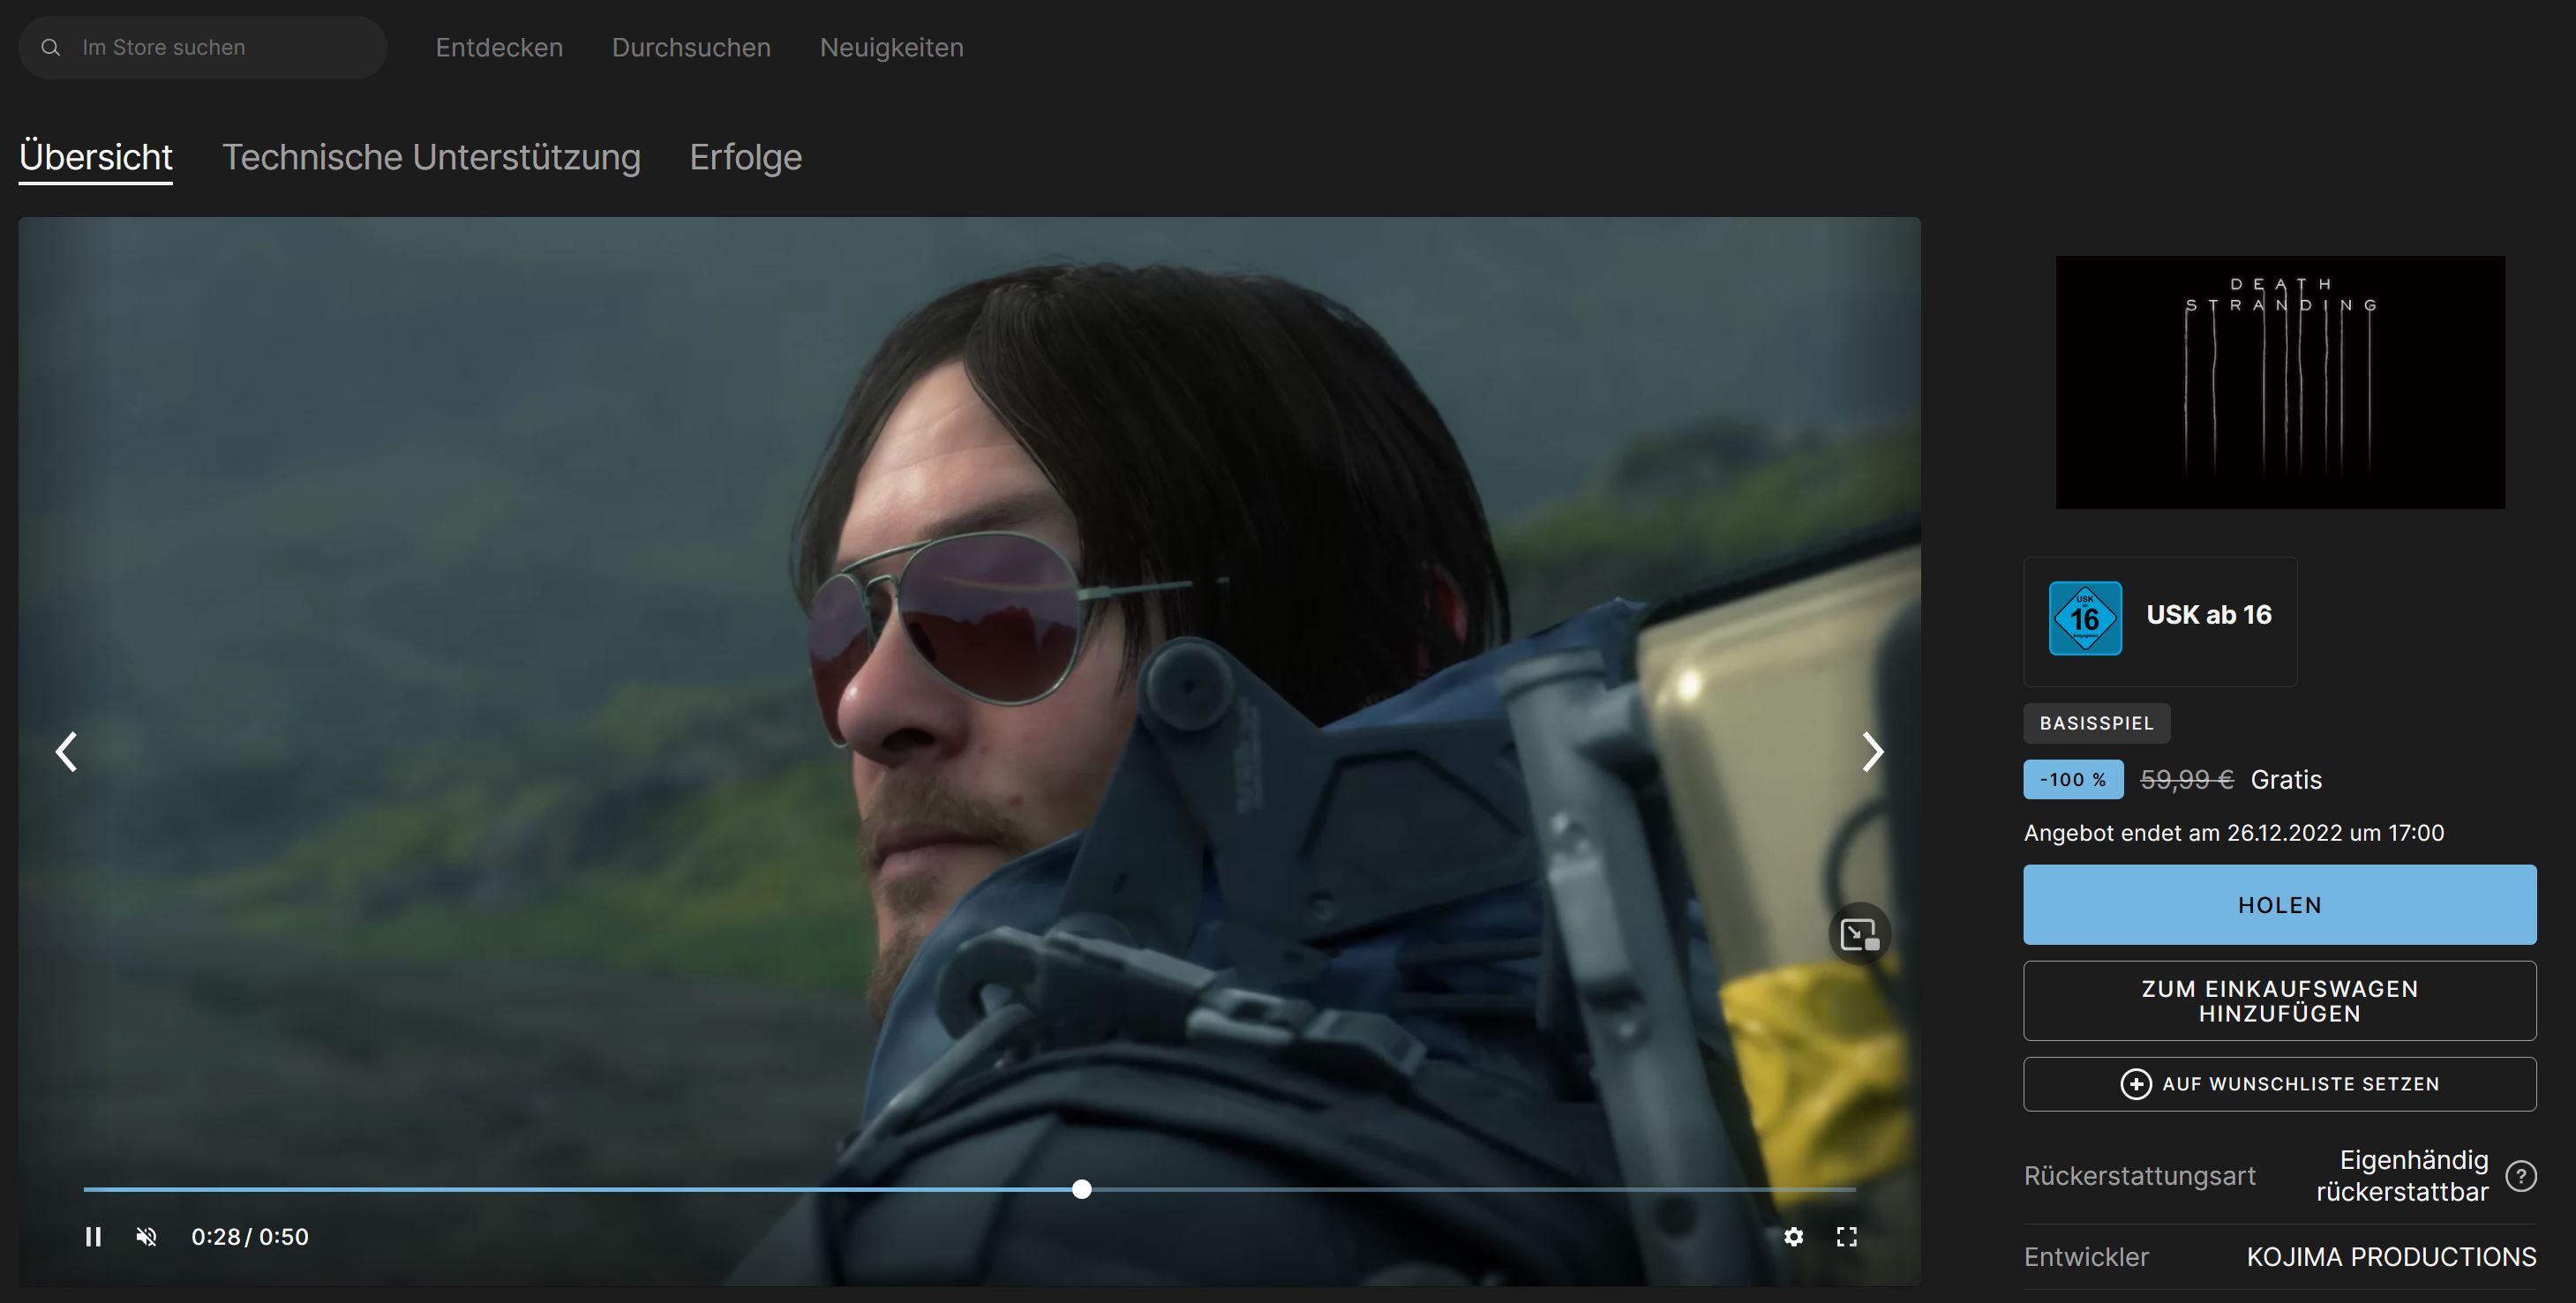2576x1303 pixels.
Task: Click the 0:28 / 0:50 time display
Action: pos(250,1237)
